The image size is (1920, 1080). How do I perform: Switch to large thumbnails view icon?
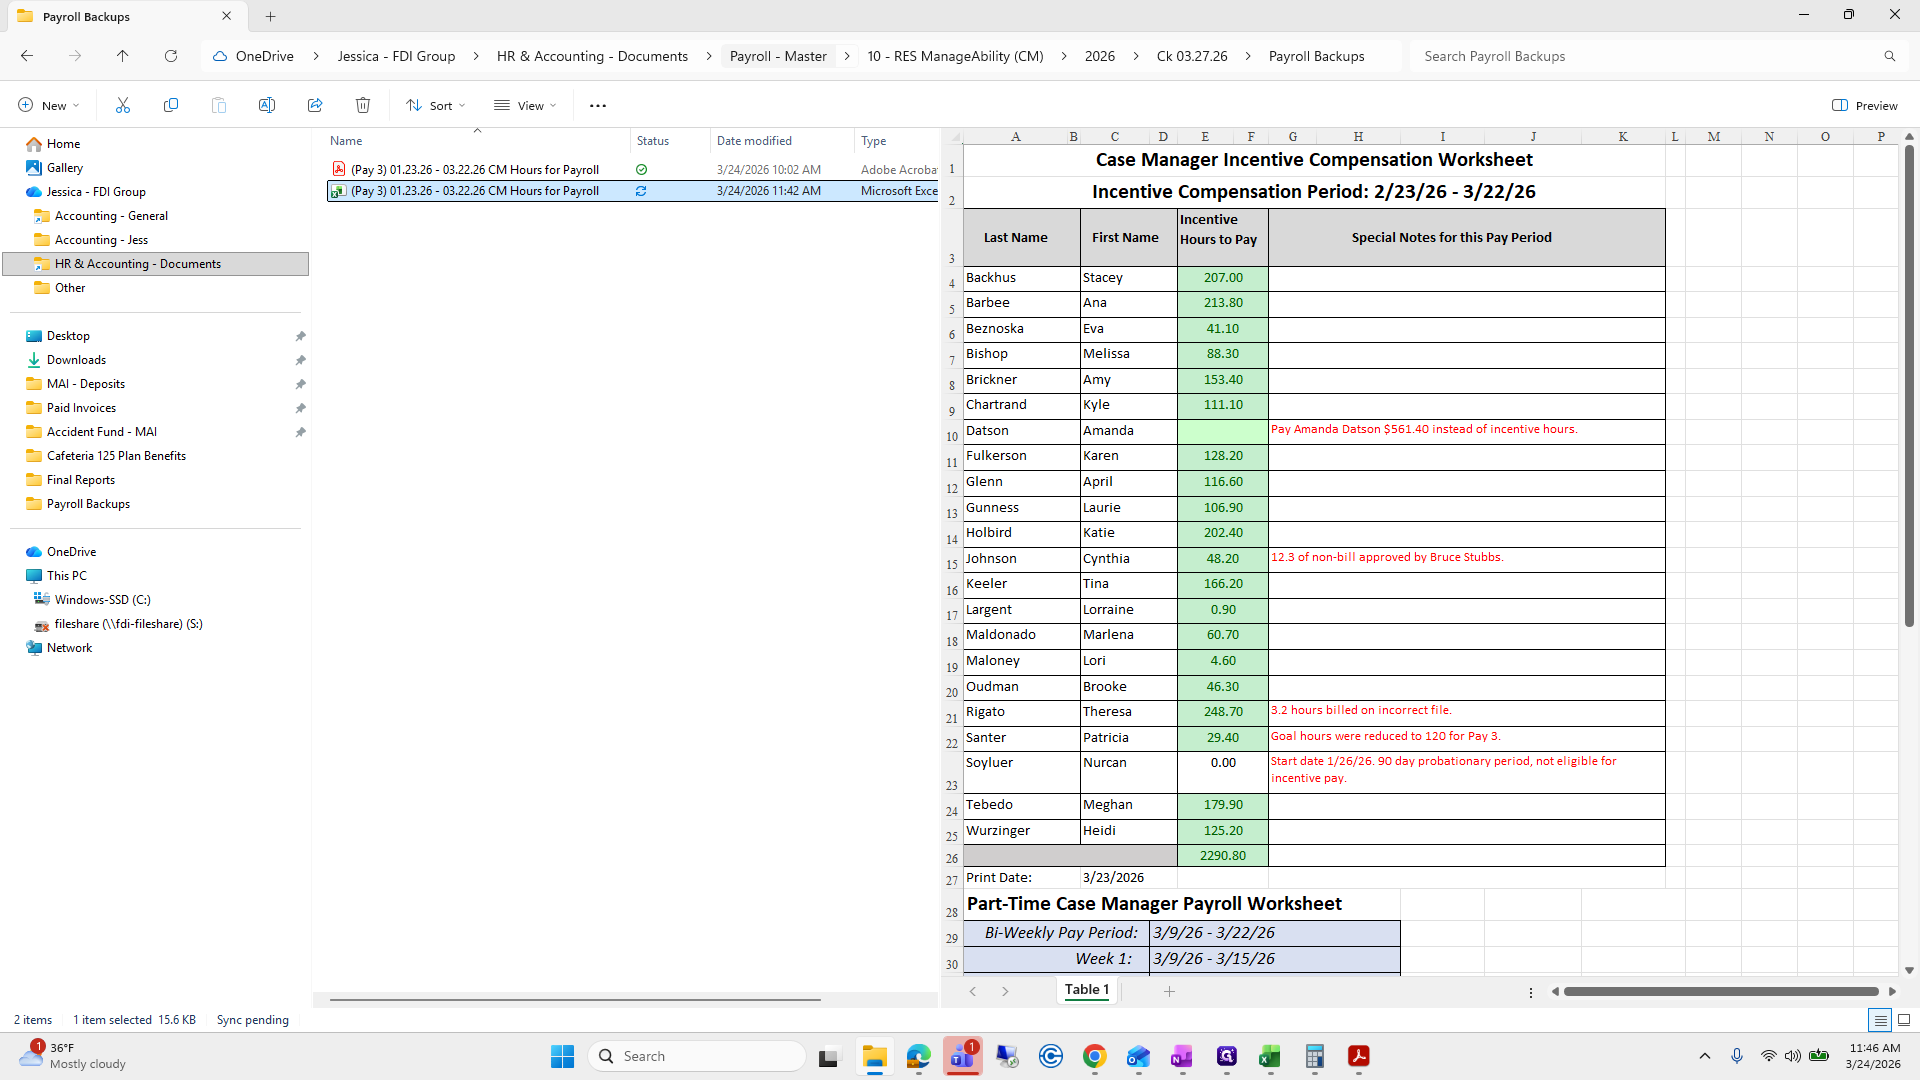coord(1904,1020)
